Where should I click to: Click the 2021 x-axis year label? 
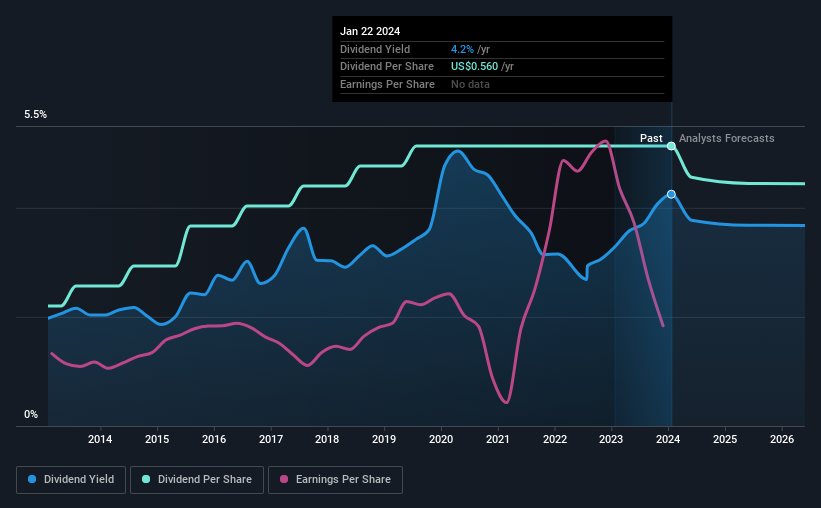497,439
